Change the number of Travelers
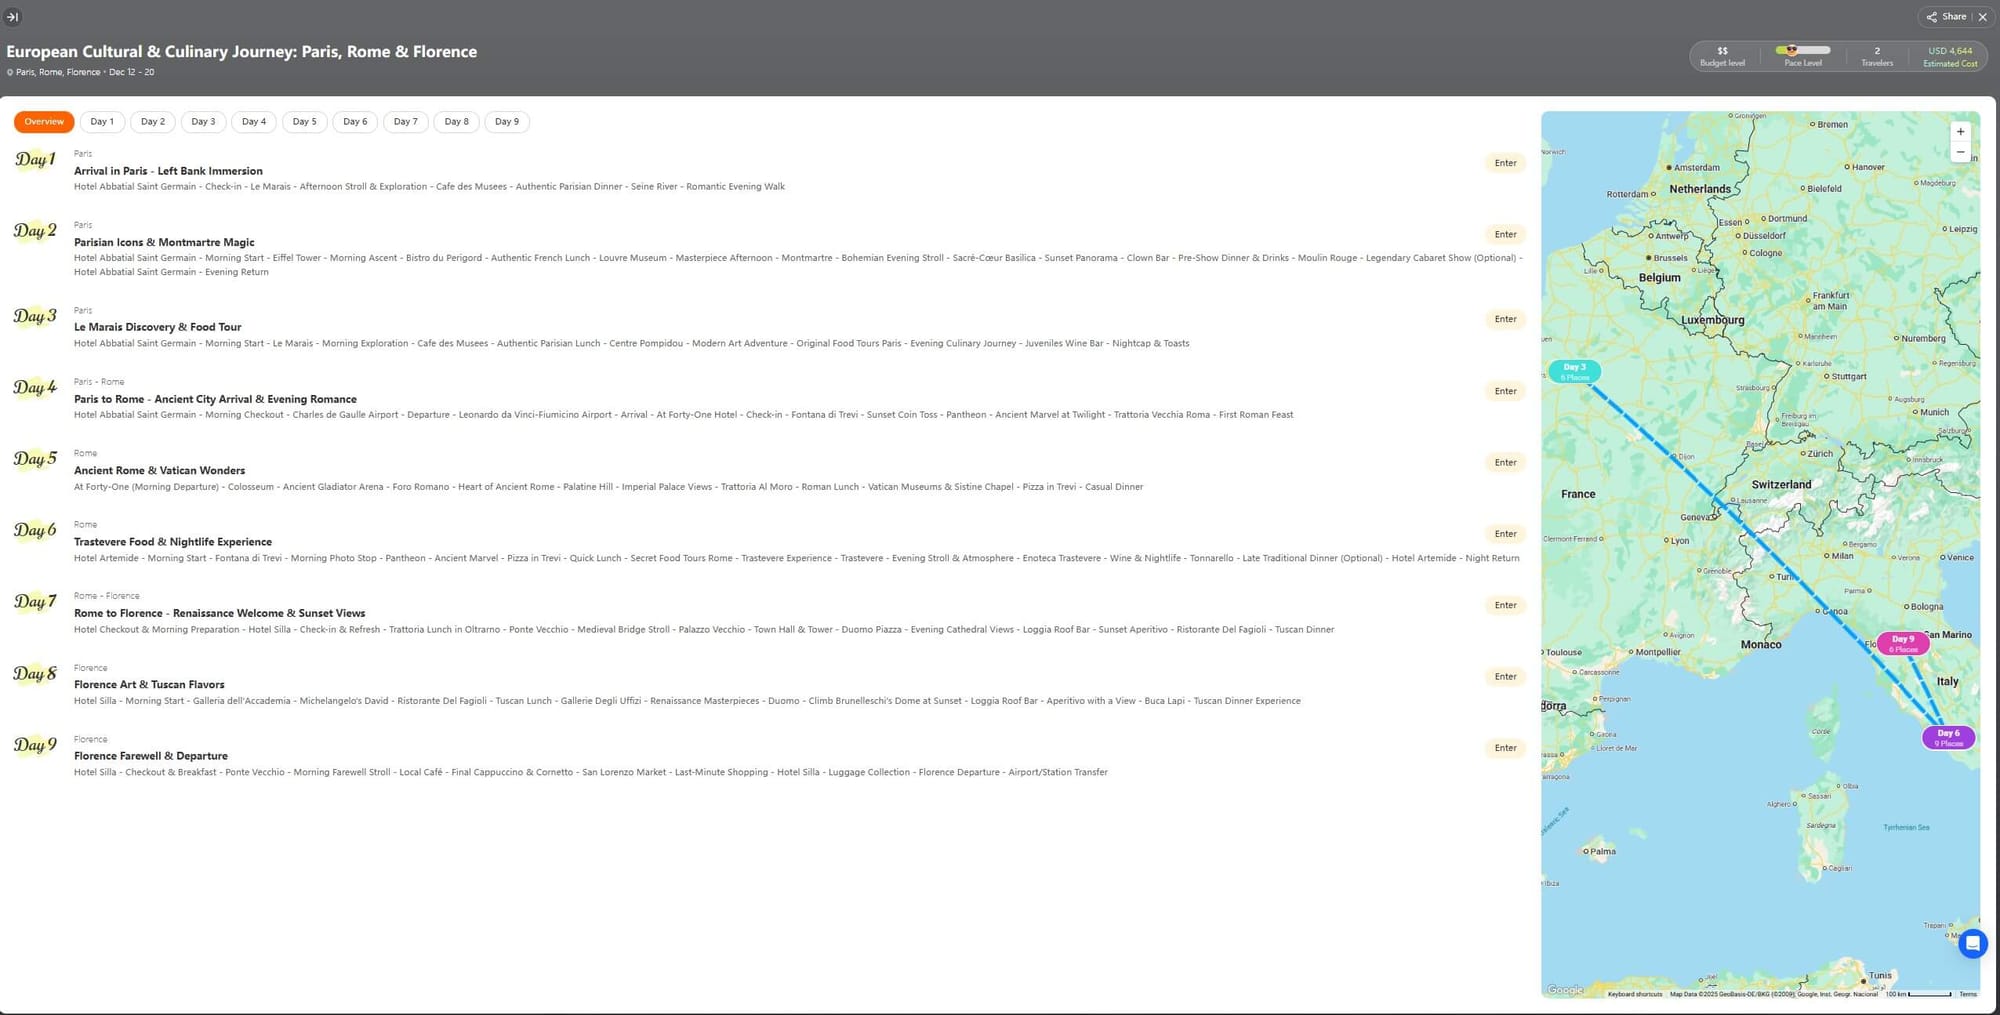Image resolution: width=2000 pixels, height=1015 pixels. (x=1877, y=56)
